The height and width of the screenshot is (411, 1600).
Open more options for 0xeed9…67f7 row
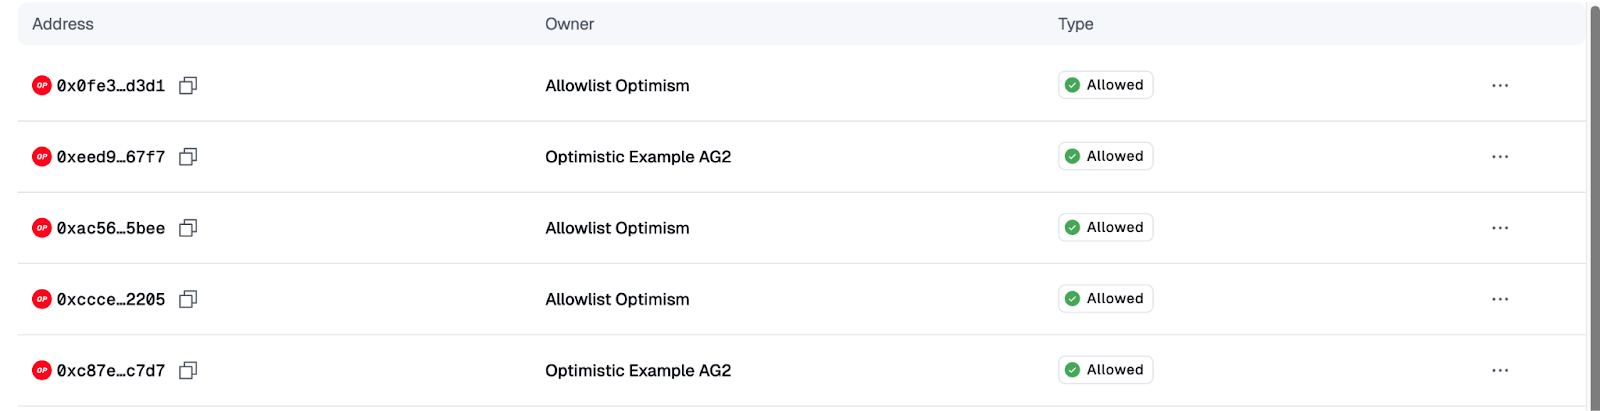click(1500, 157)
